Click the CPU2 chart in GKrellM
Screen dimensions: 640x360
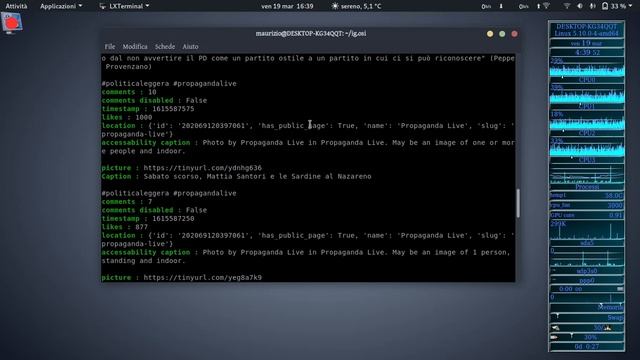point(587,120)
